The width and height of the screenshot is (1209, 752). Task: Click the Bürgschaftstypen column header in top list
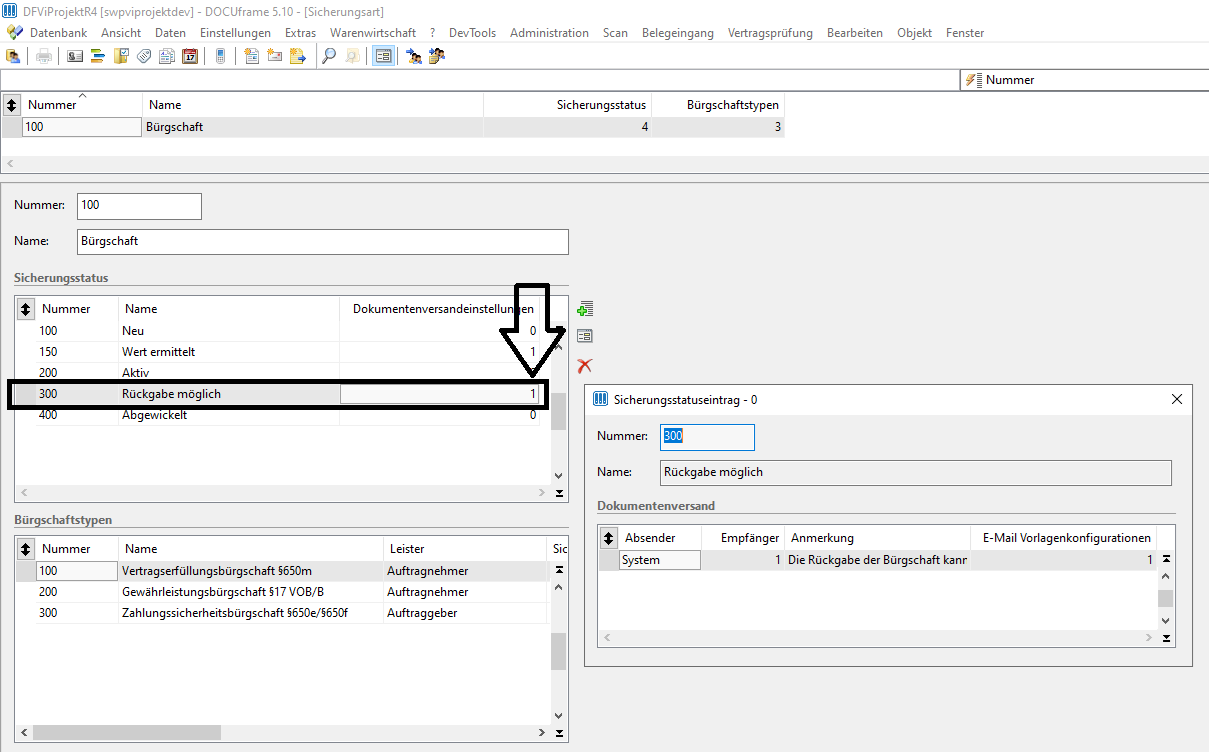[718, 104]
